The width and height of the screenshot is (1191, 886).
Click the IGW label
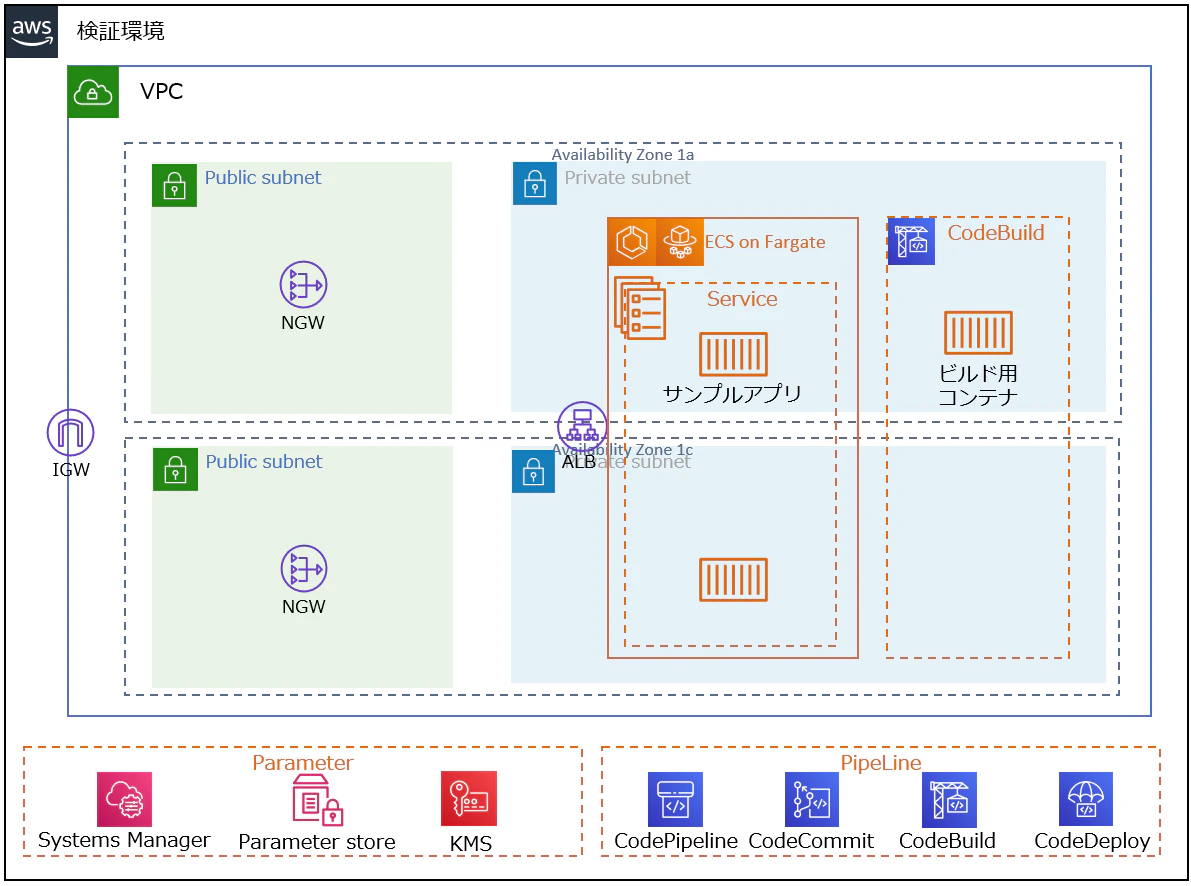71,470
